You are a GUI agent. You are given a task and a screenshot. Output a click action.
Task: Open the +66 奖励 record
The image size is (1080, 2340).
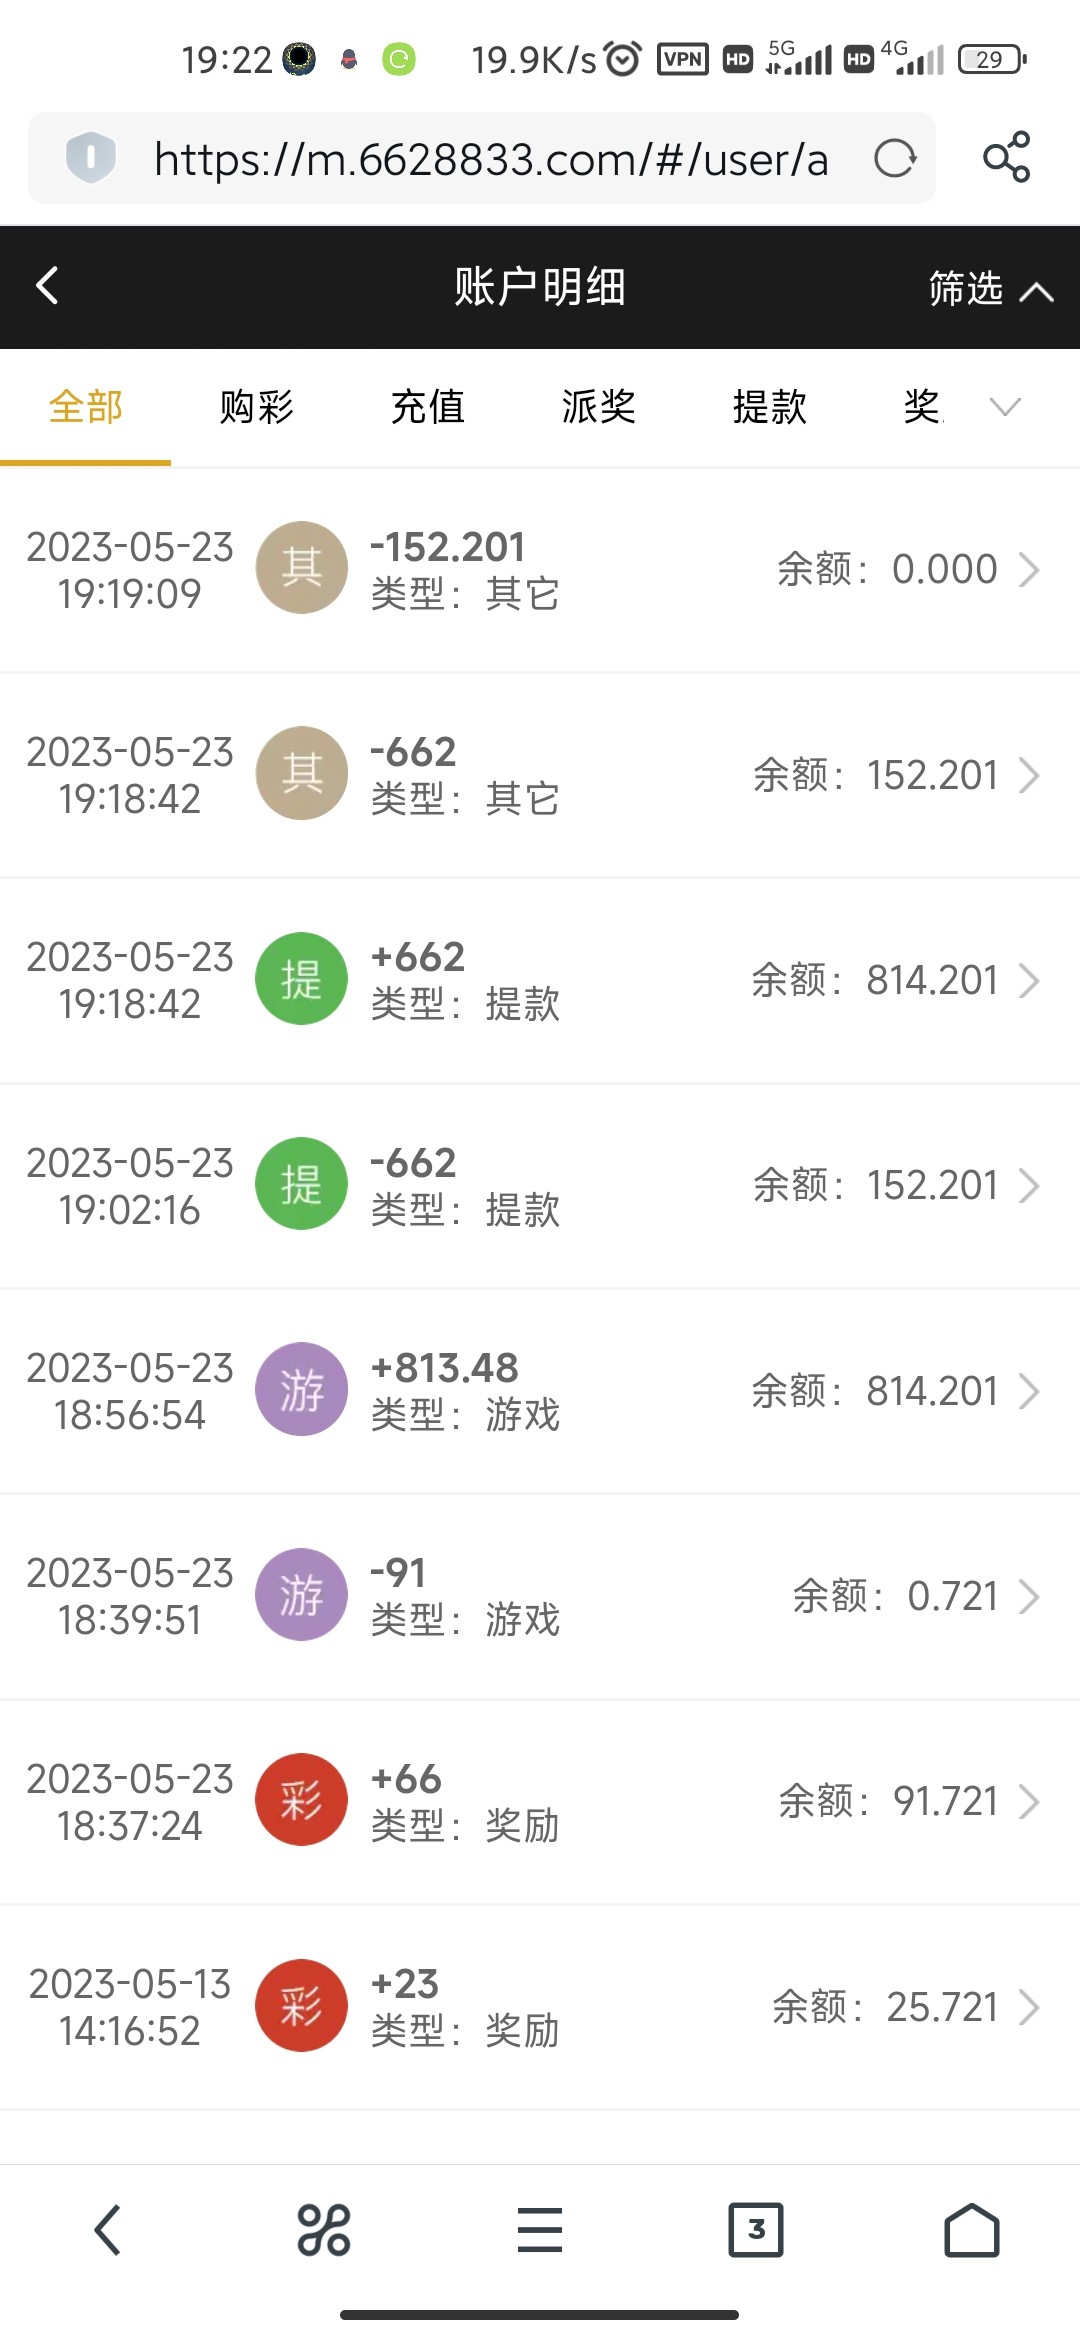pos(540,1802)
